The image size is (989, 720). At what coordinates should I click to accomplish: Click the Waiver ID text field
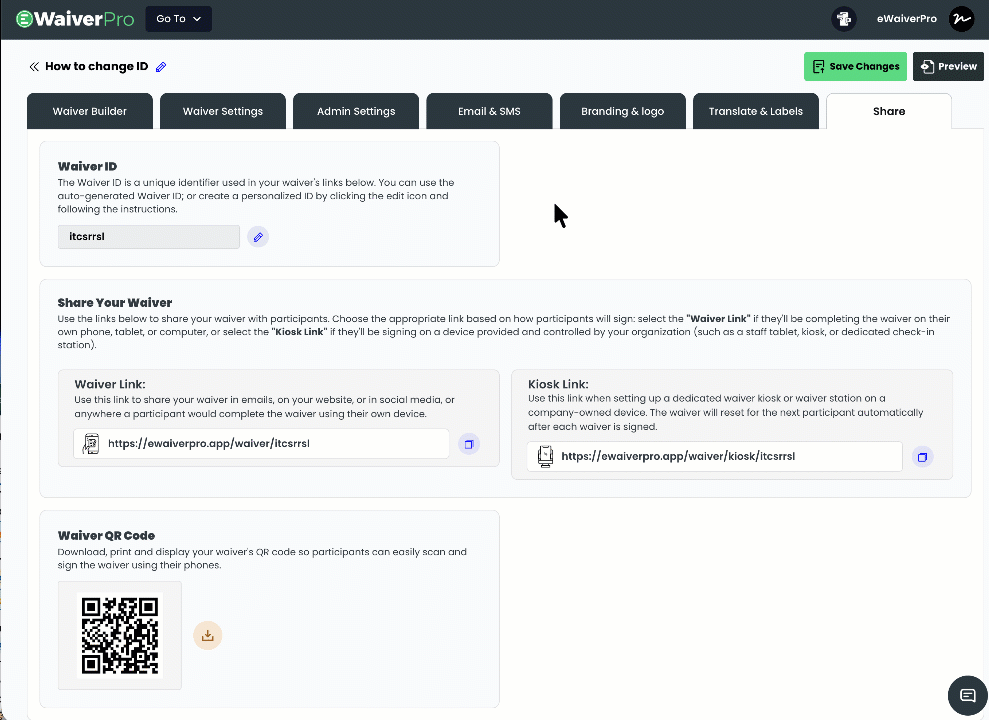tap(149, 237)
